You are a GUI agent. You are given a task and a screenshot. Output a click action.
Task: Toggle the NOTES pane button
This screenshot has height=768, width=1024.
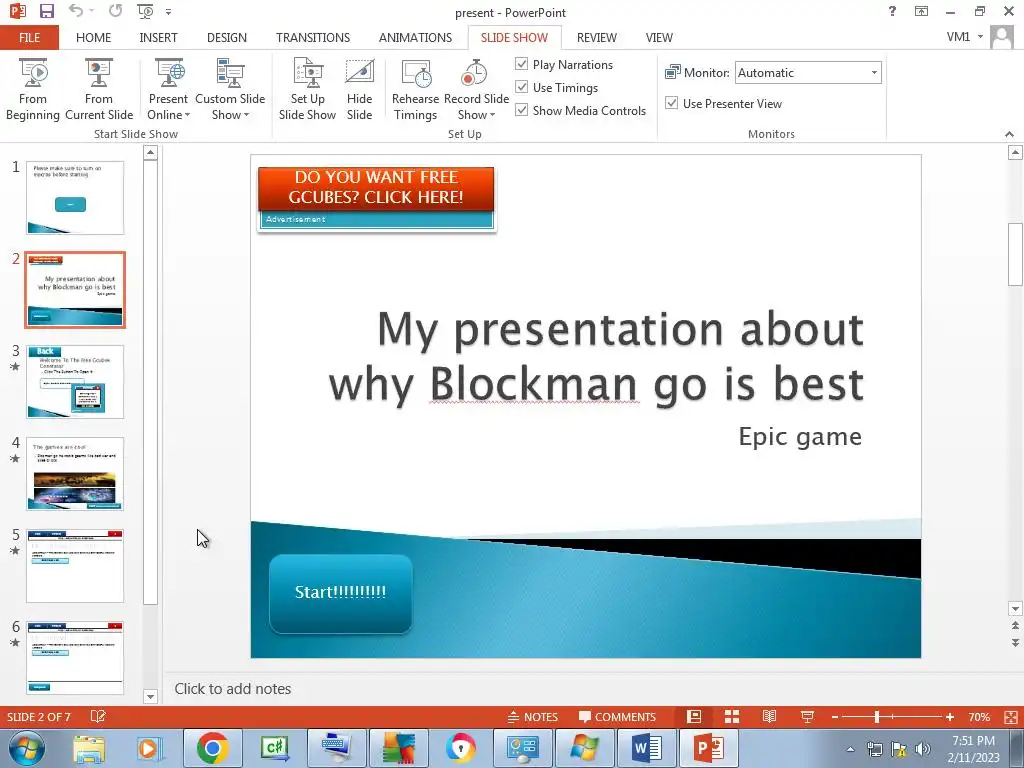tap(533, 716)
